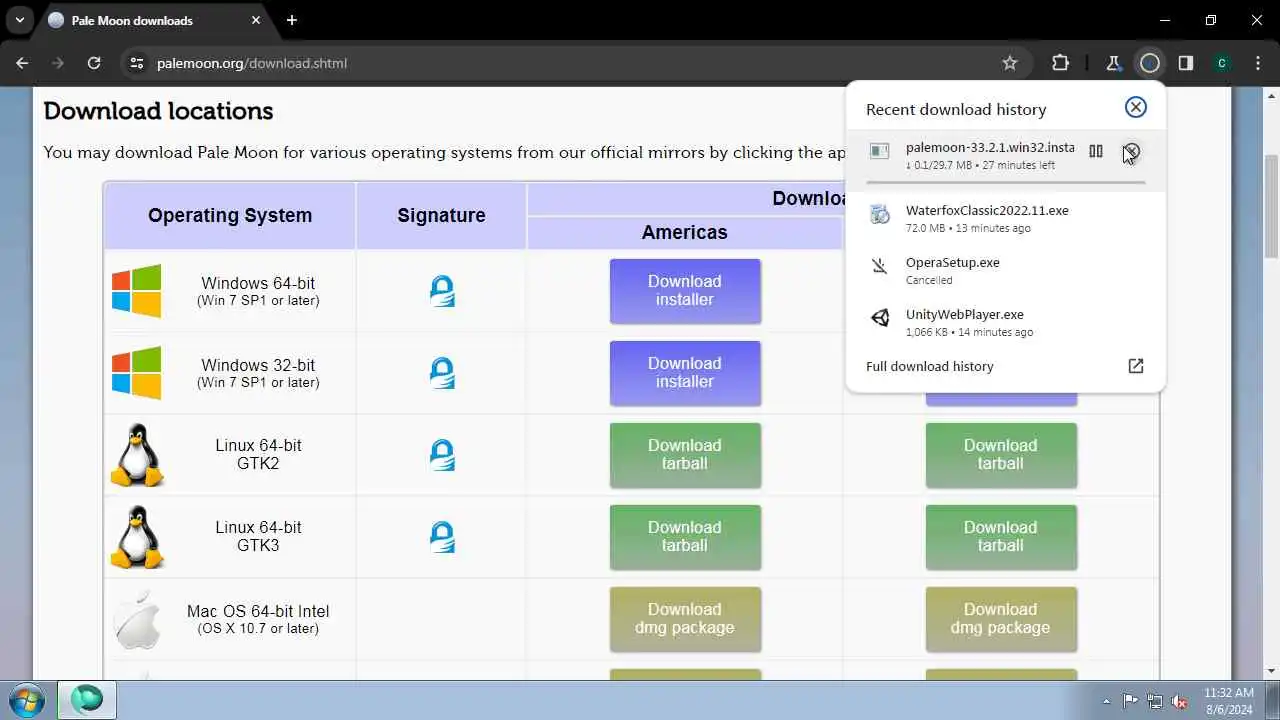
Task: Close the Recent download history popup
Action: pyautogui.click(x=1136, y=107)
